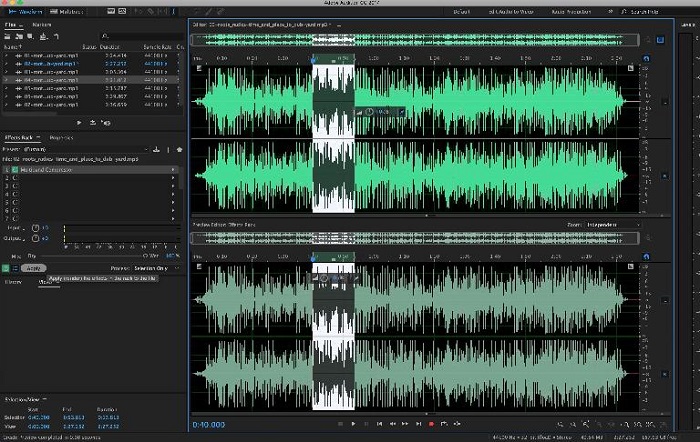
Task: Save effects preset icon in Effects Rack
Action: pyautogui.click(x=157, y=149)
